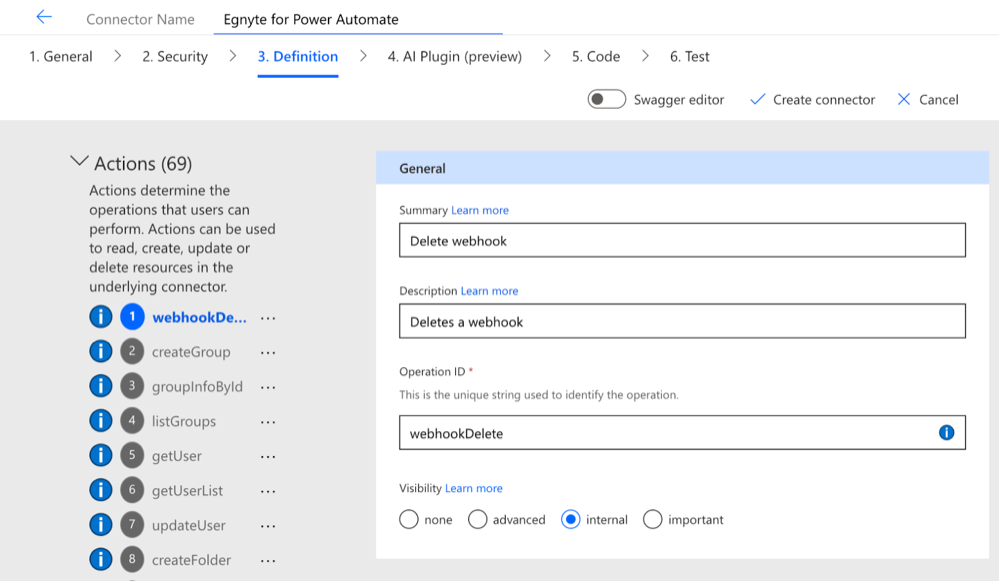Click chevron after 5. Code step

coord(645,56)
